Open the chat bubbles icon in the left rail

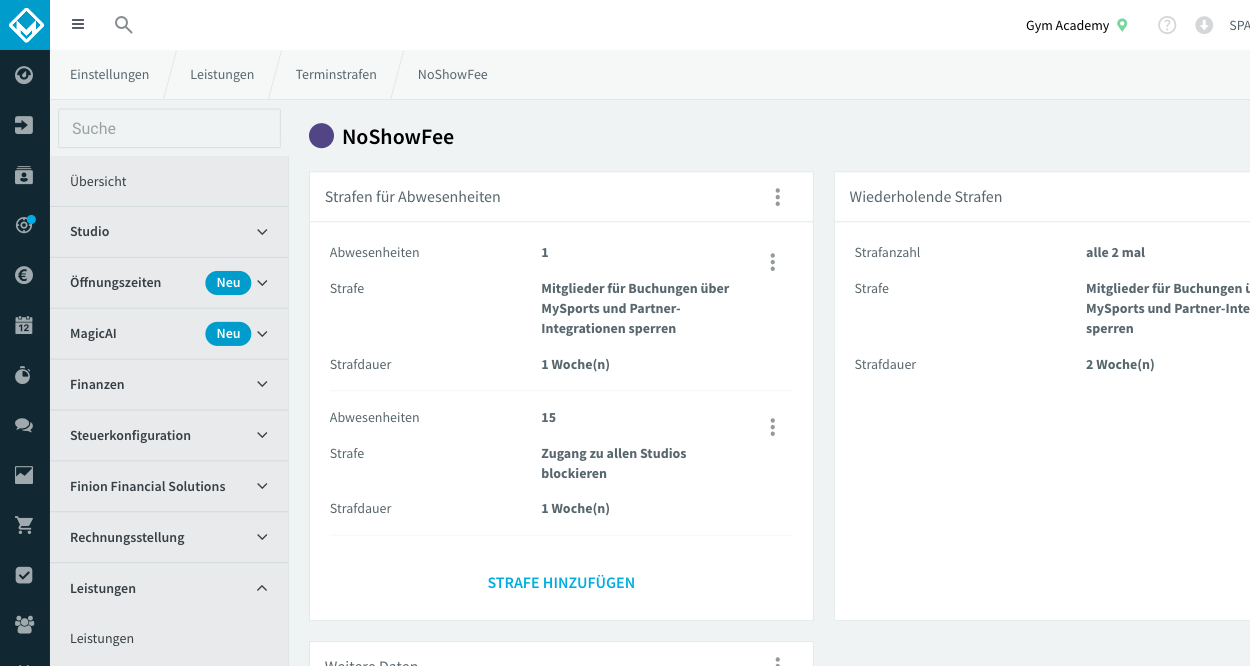25,425
